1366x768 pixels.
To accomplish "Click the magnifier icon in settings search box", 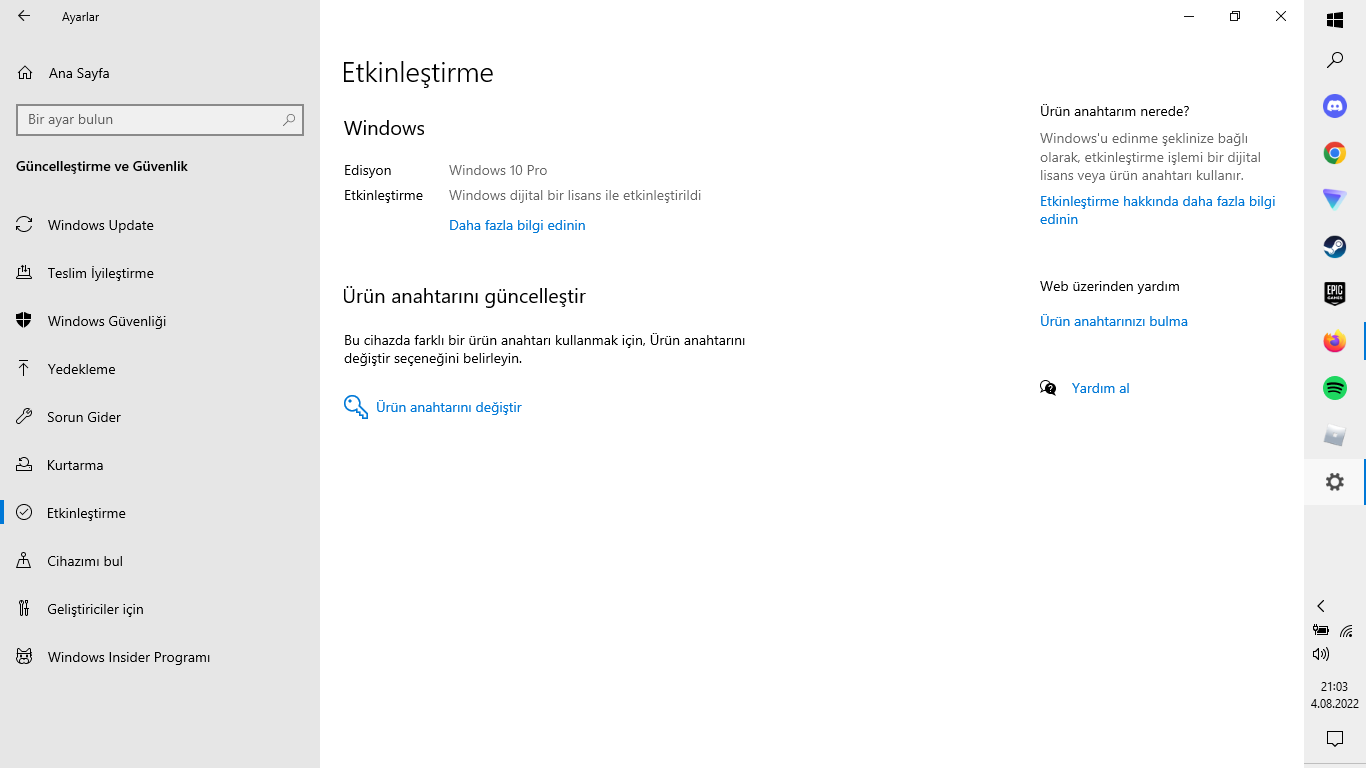I will [x=289, y=119].
